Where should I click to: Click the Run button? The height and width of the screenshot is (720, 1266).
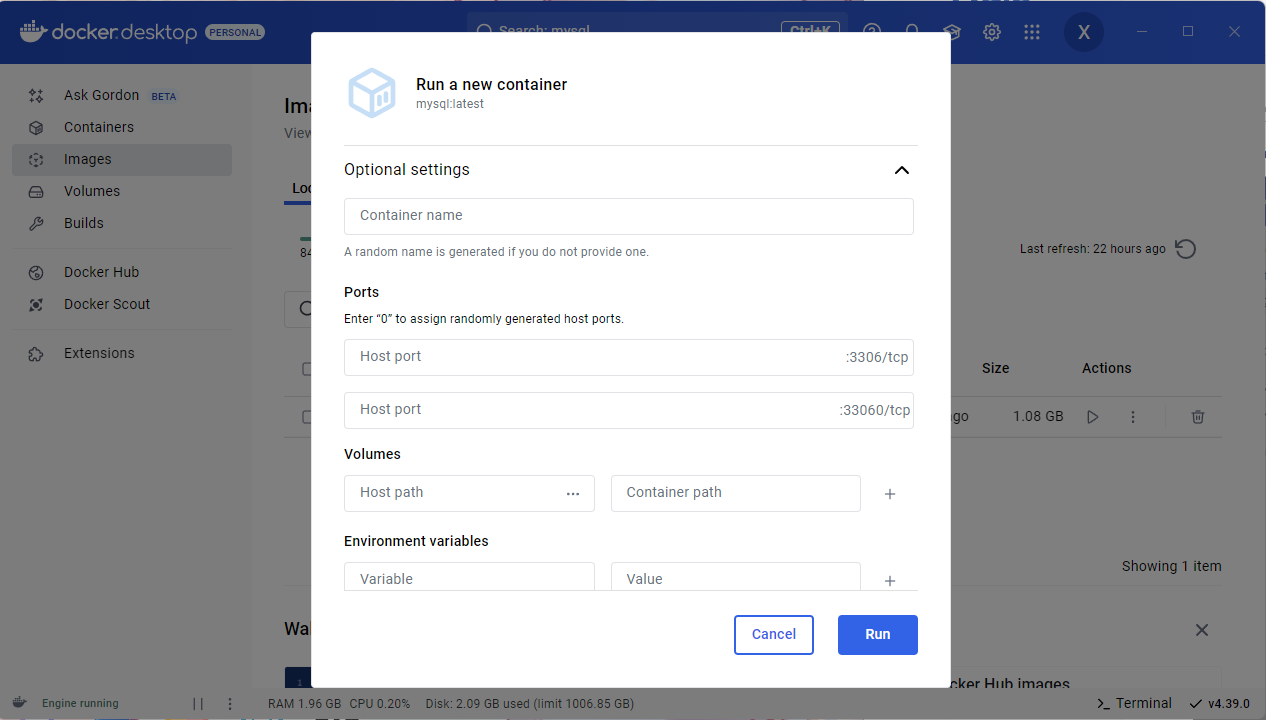point(877,634)
